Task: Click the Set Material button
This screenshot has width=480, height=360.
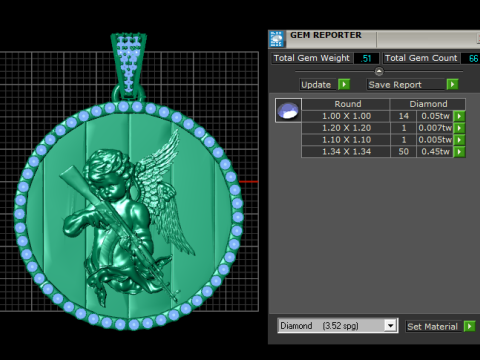Action: coord(433,326)
